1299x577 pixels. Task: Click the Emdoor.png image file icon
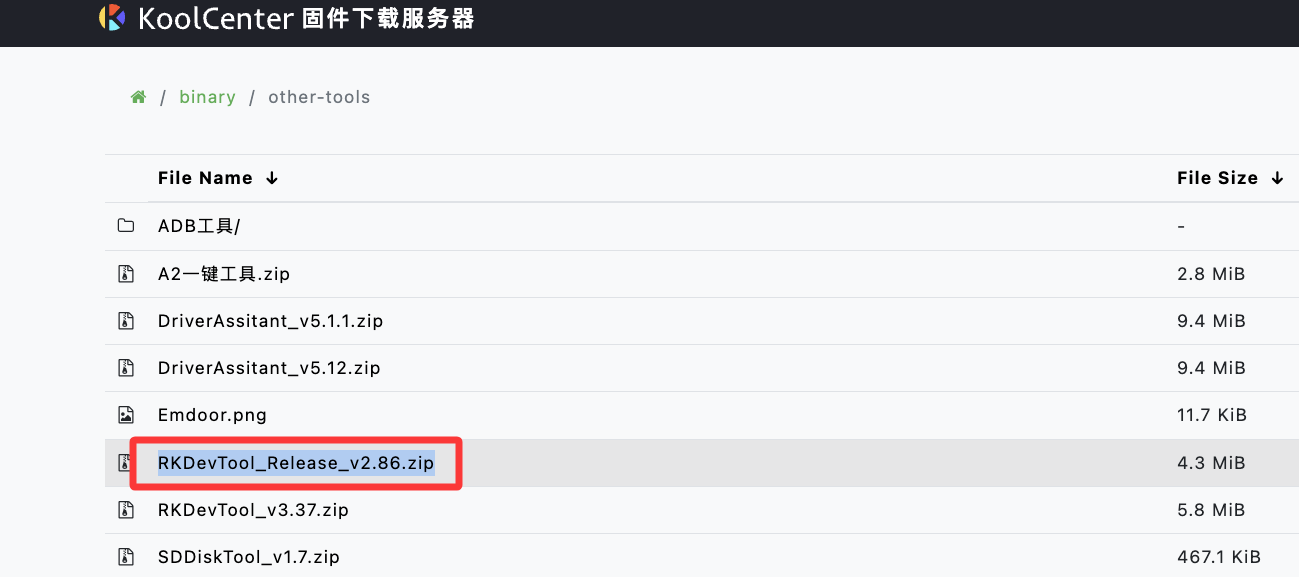(126, 415)
